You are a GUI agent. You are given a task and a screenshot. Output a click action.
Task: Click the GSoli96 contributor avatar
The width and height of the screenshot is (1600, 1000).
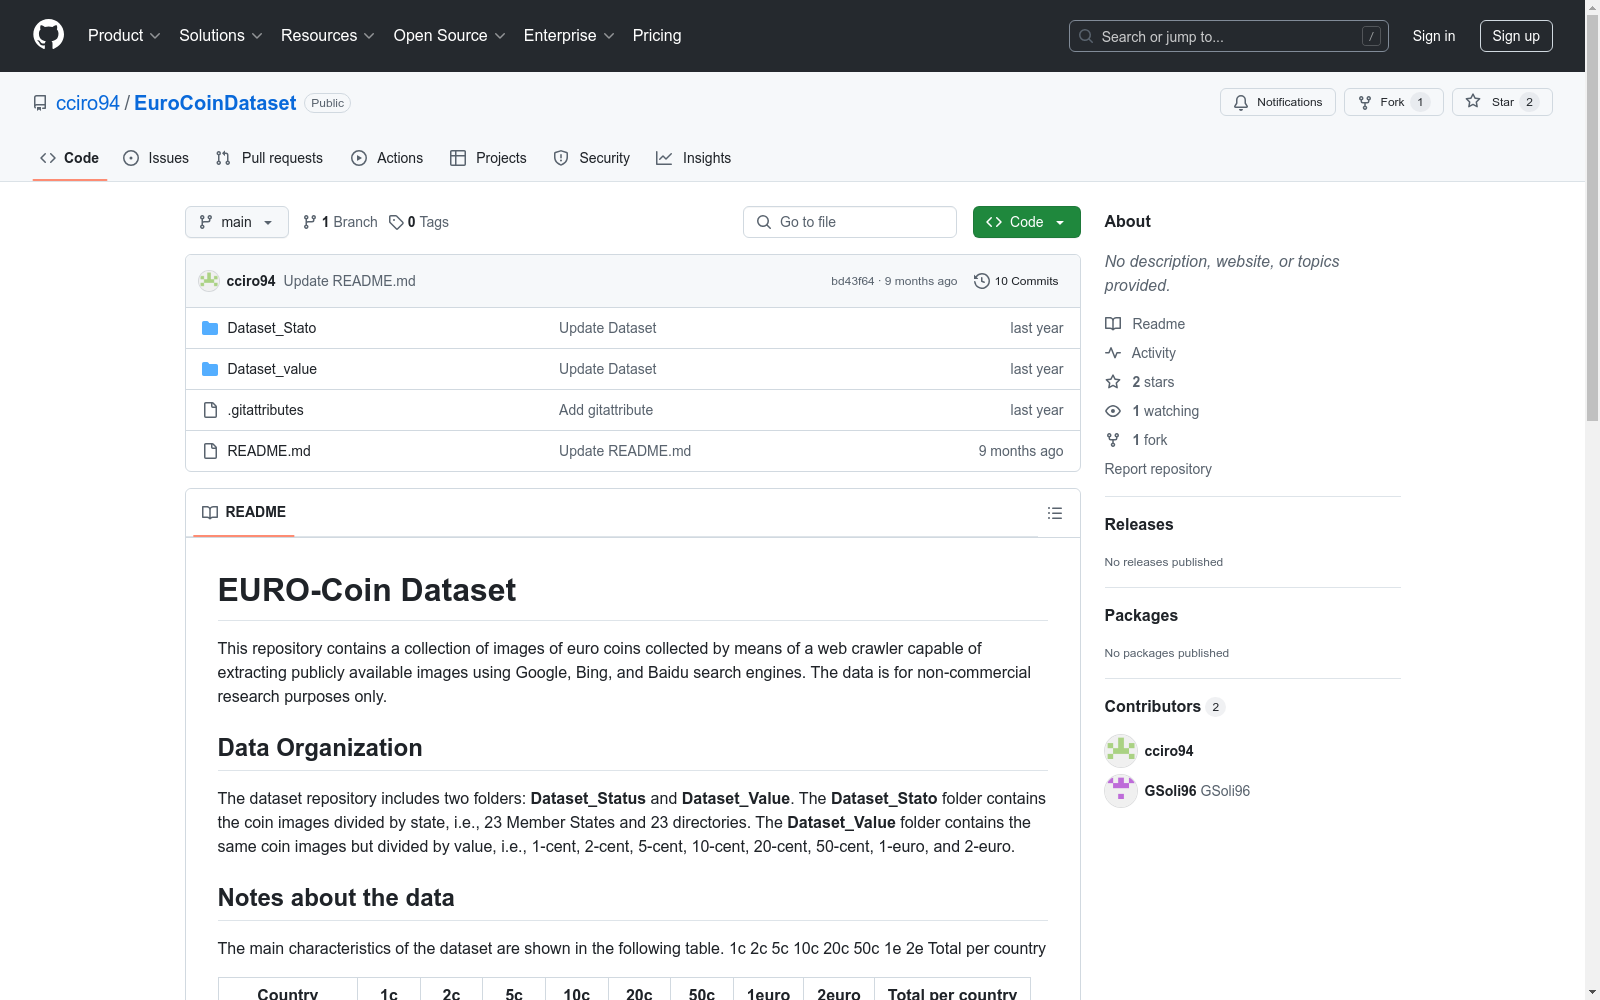coord(1121,791)
